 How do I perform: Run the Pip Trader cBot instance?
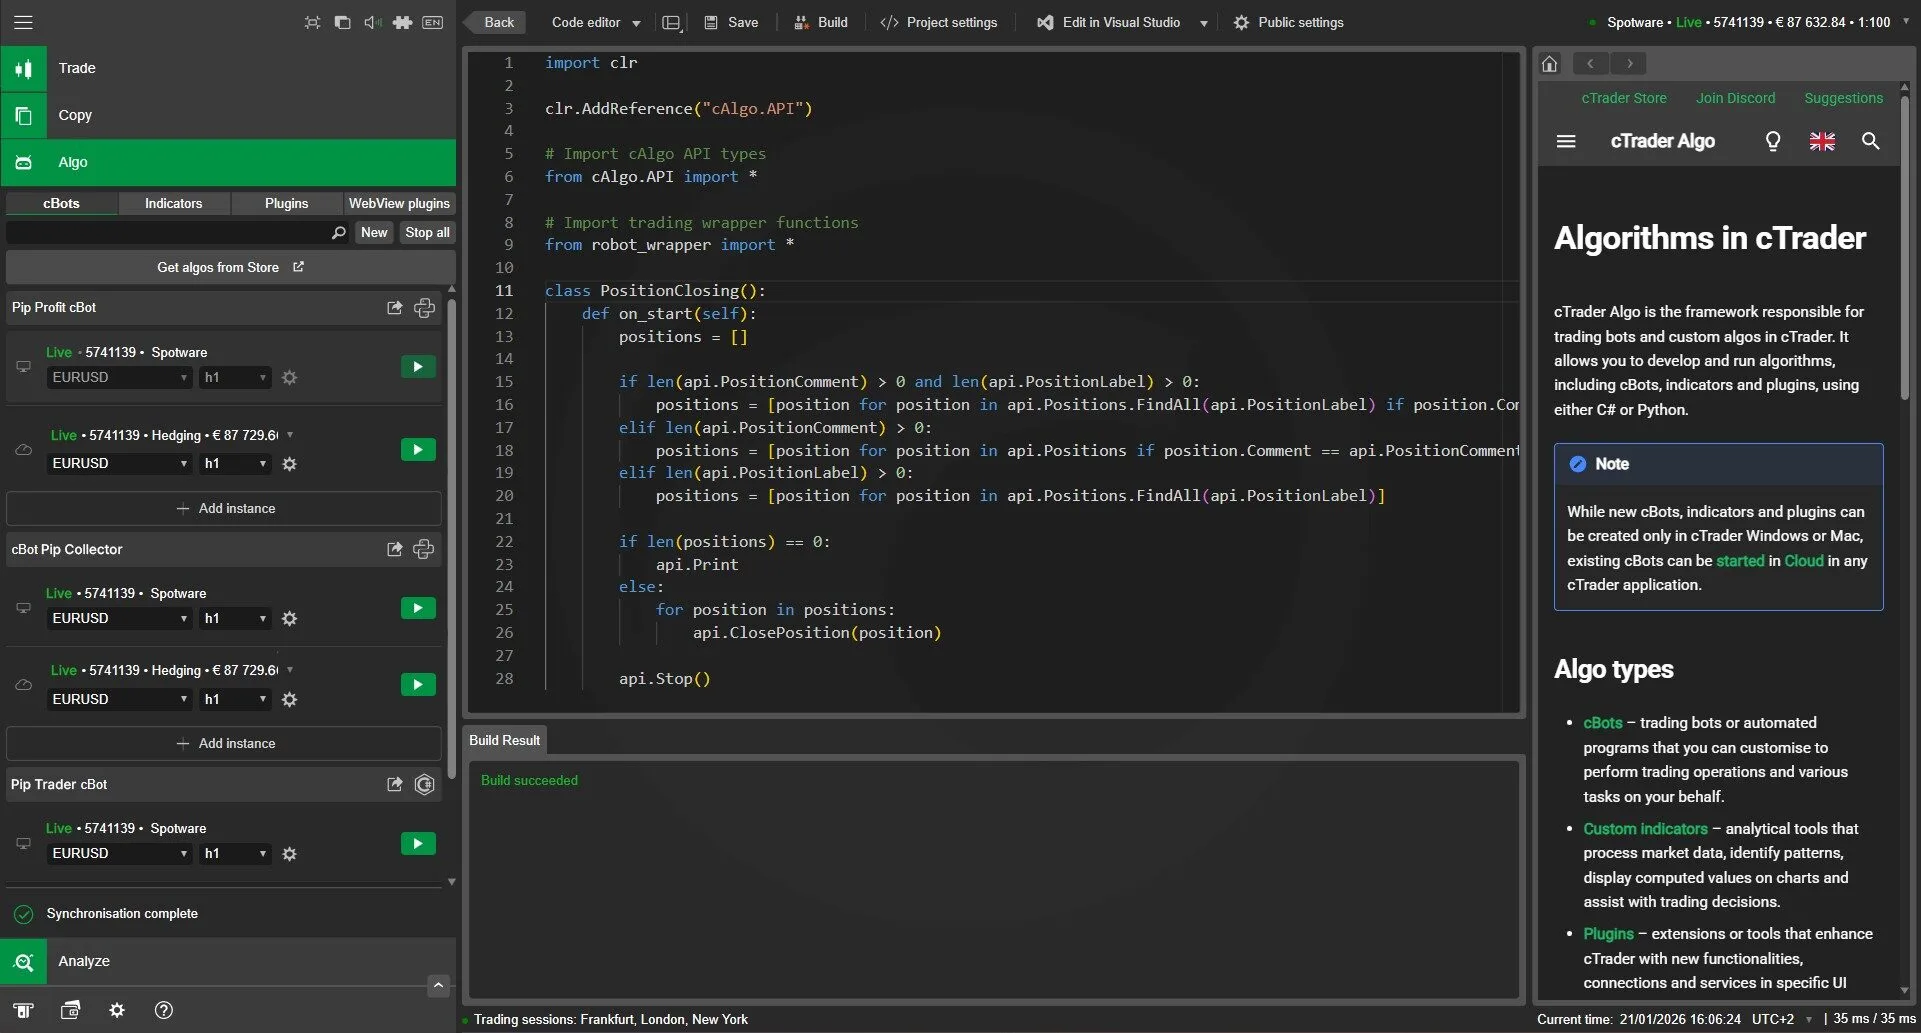point(417,843)
